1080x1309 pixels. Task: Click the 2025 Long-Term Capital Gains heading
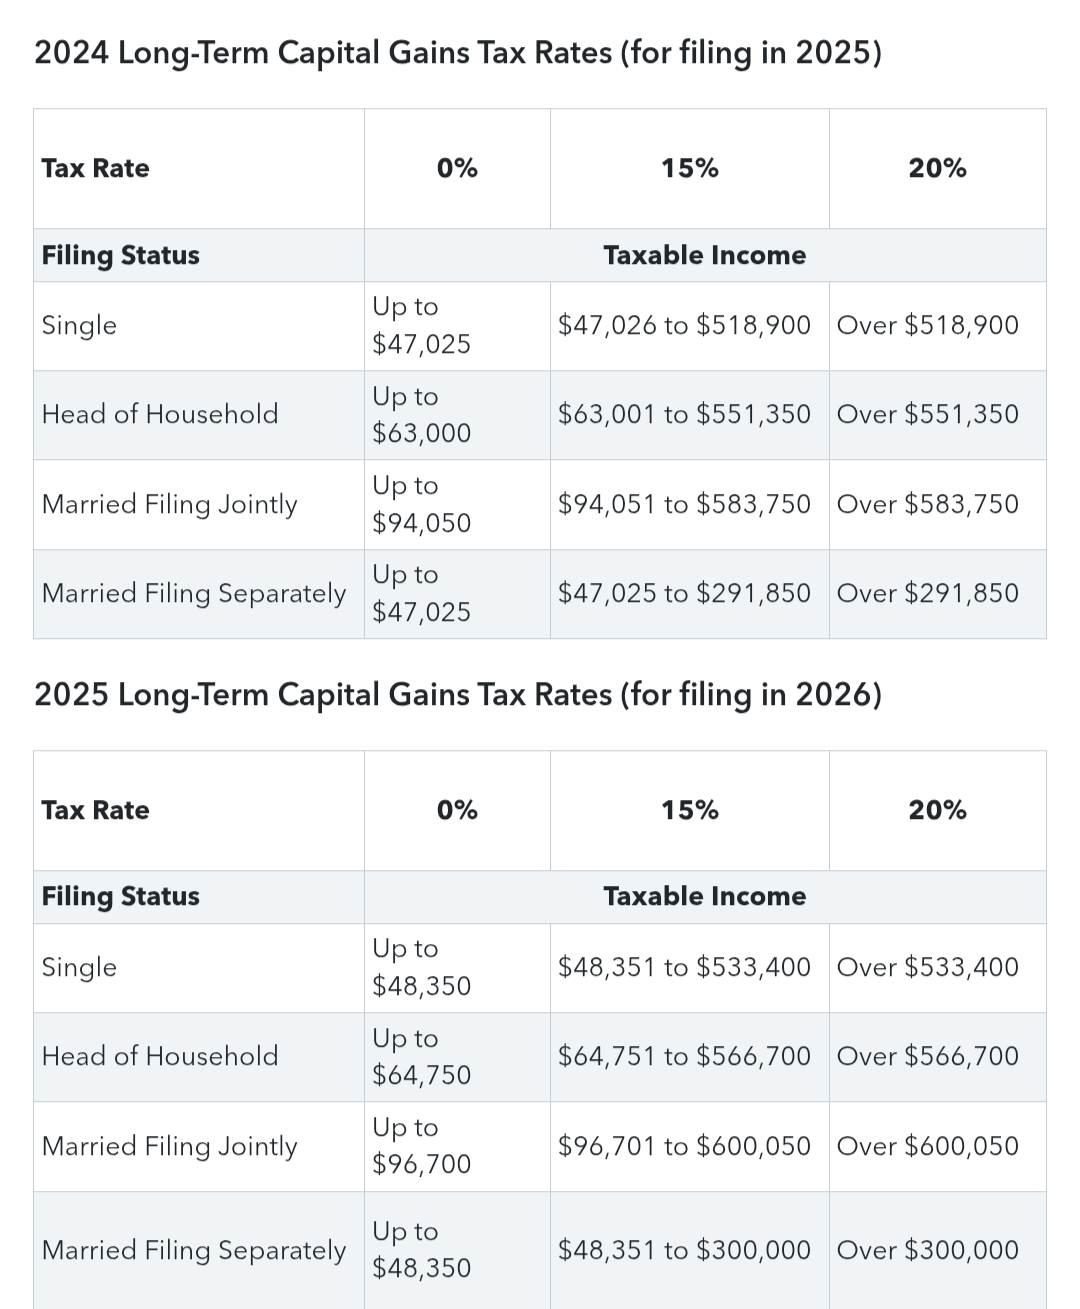click(458, 694)
